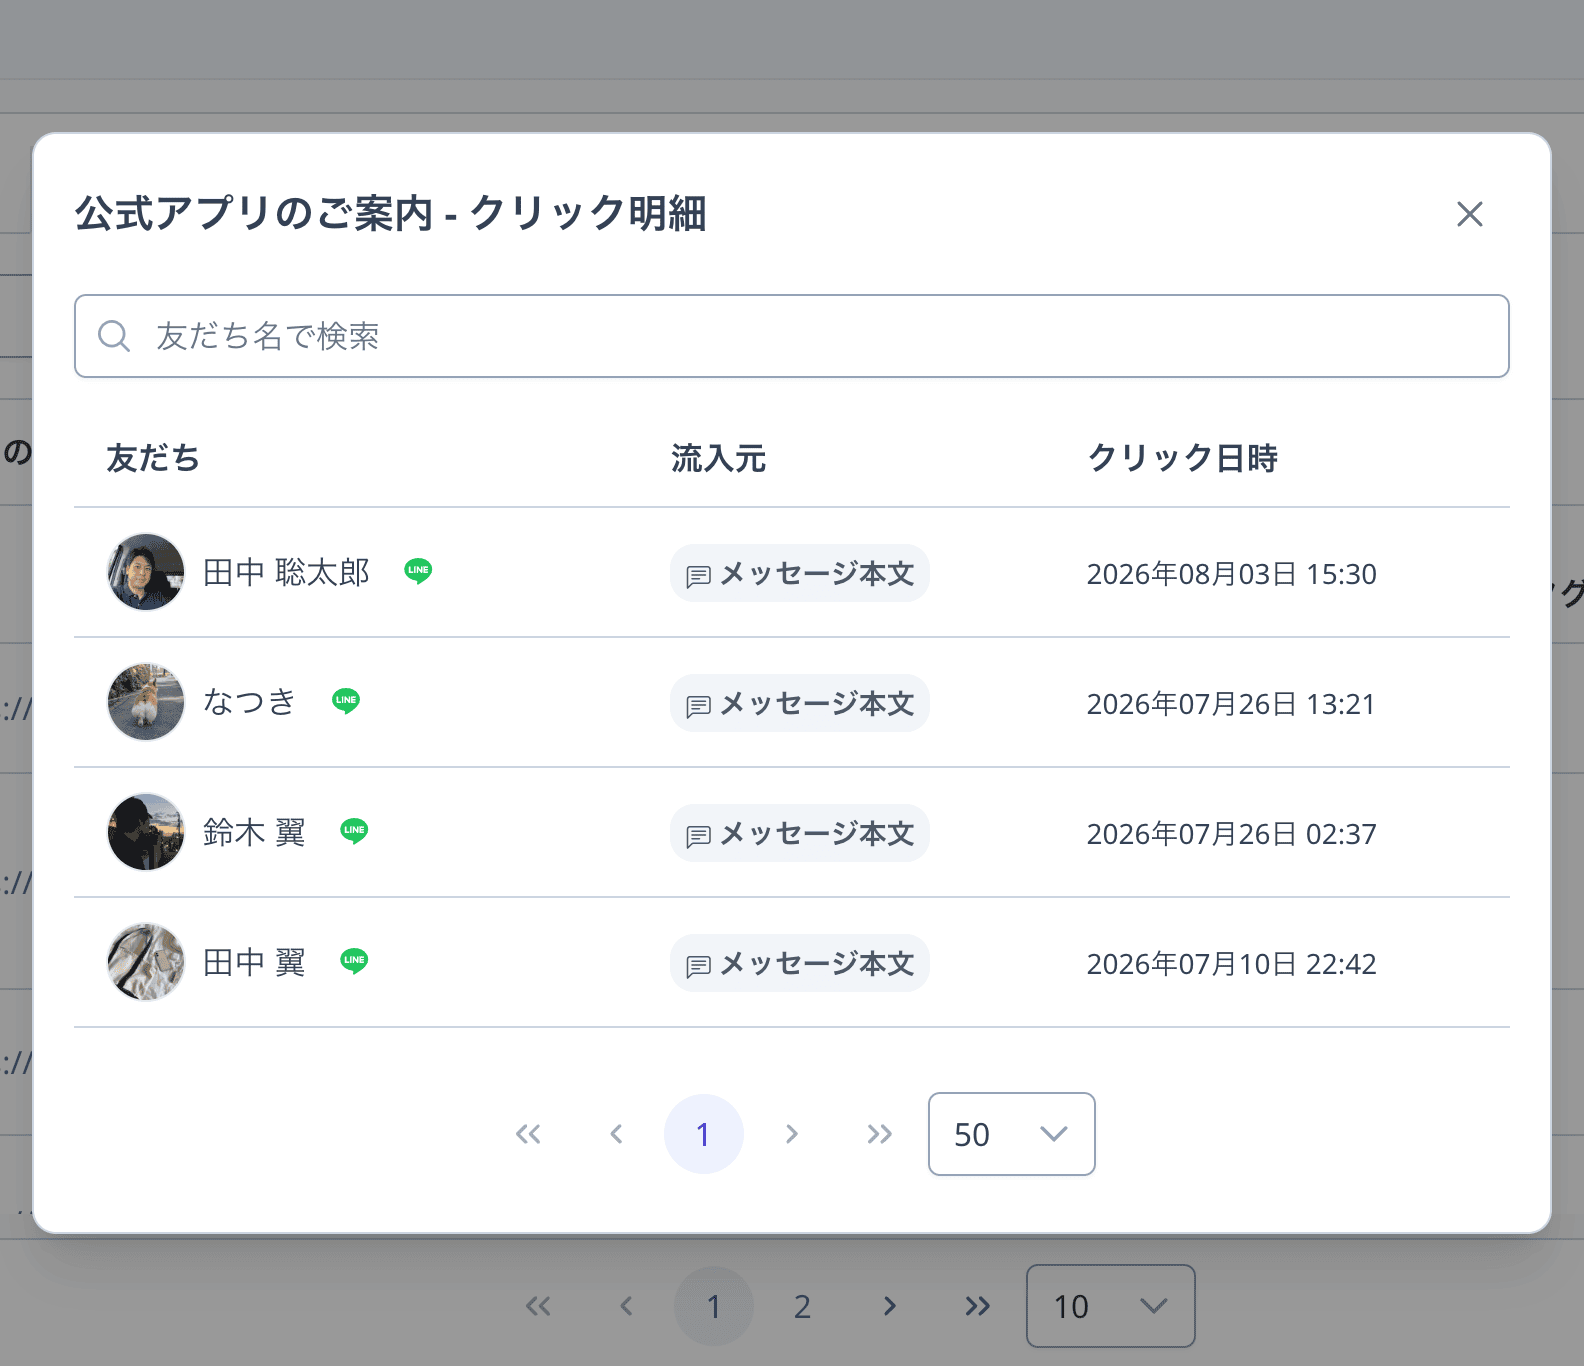This screenshot has width=1584, height=1366.
Task: Select friend name 鈴木 翼
Action: point(254,832)
